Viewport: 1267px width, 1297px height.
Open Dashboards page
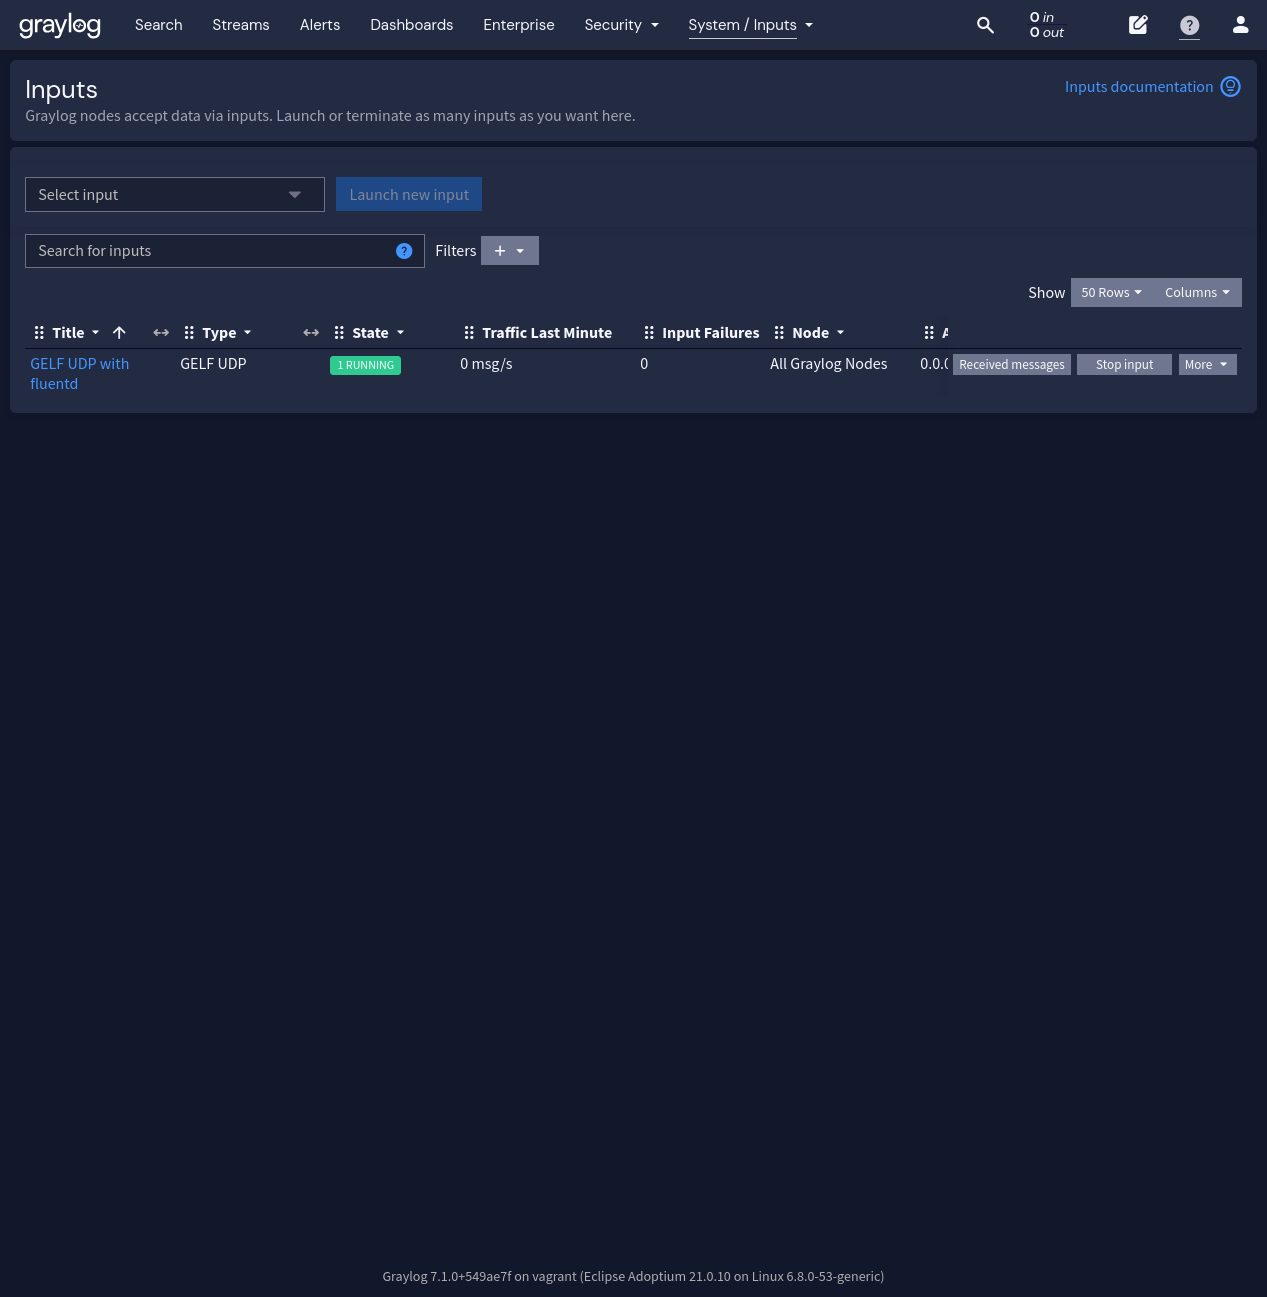pos(412,25)
